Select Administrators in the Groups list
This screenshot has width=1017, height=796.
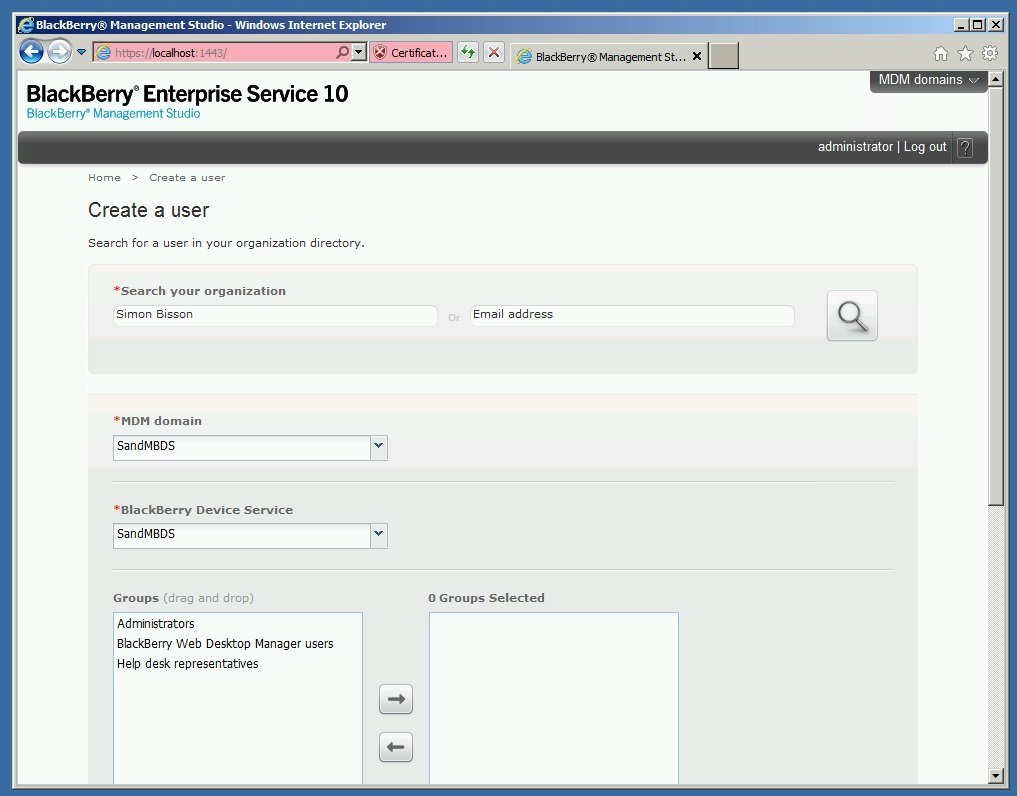(156, 624)
